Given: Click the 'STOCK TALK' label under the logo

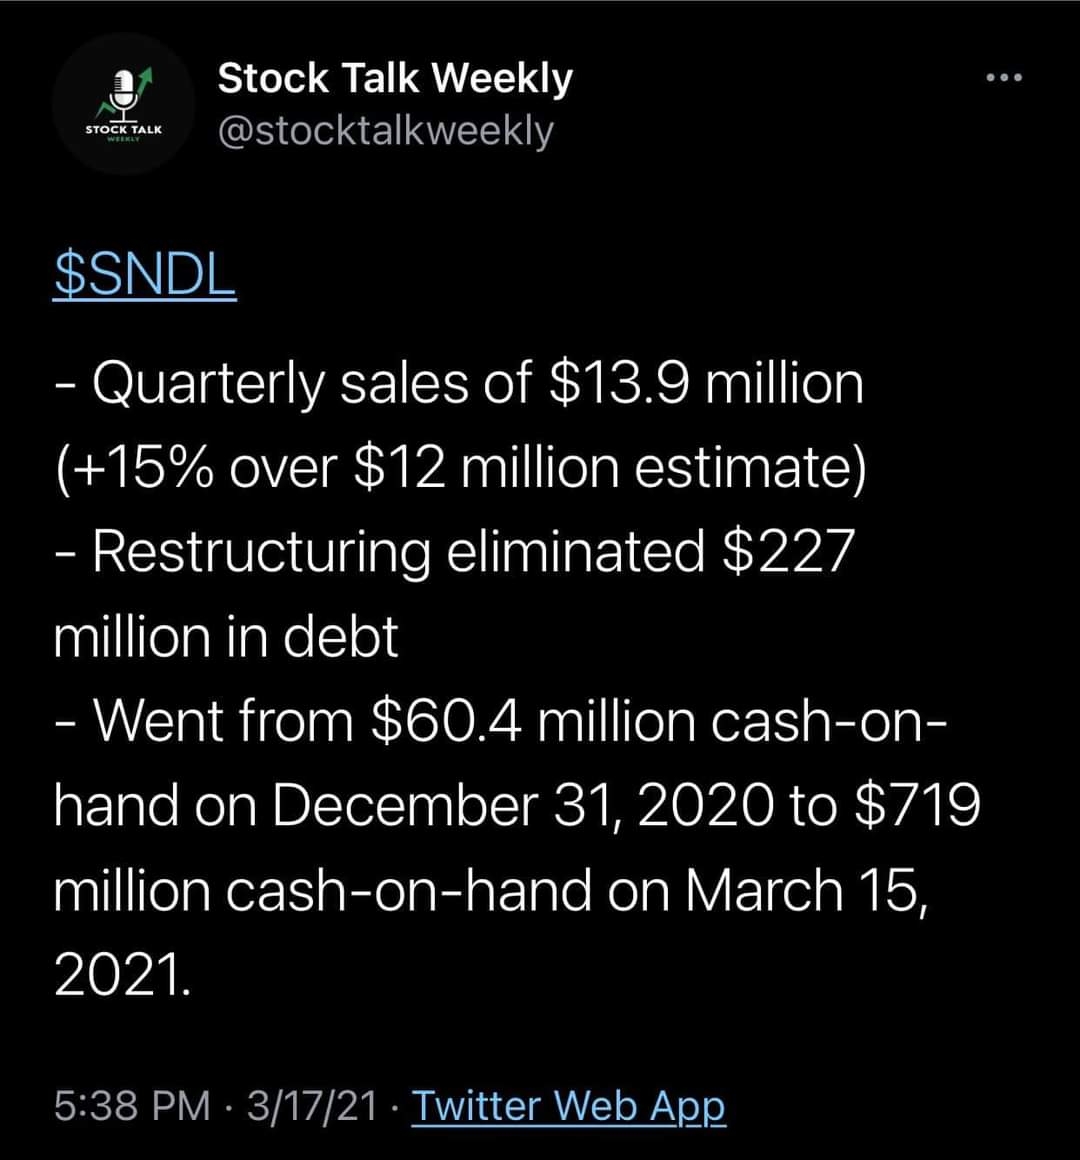Looking at the screenshot, I should pyautogui.click(x=123, y=130).
